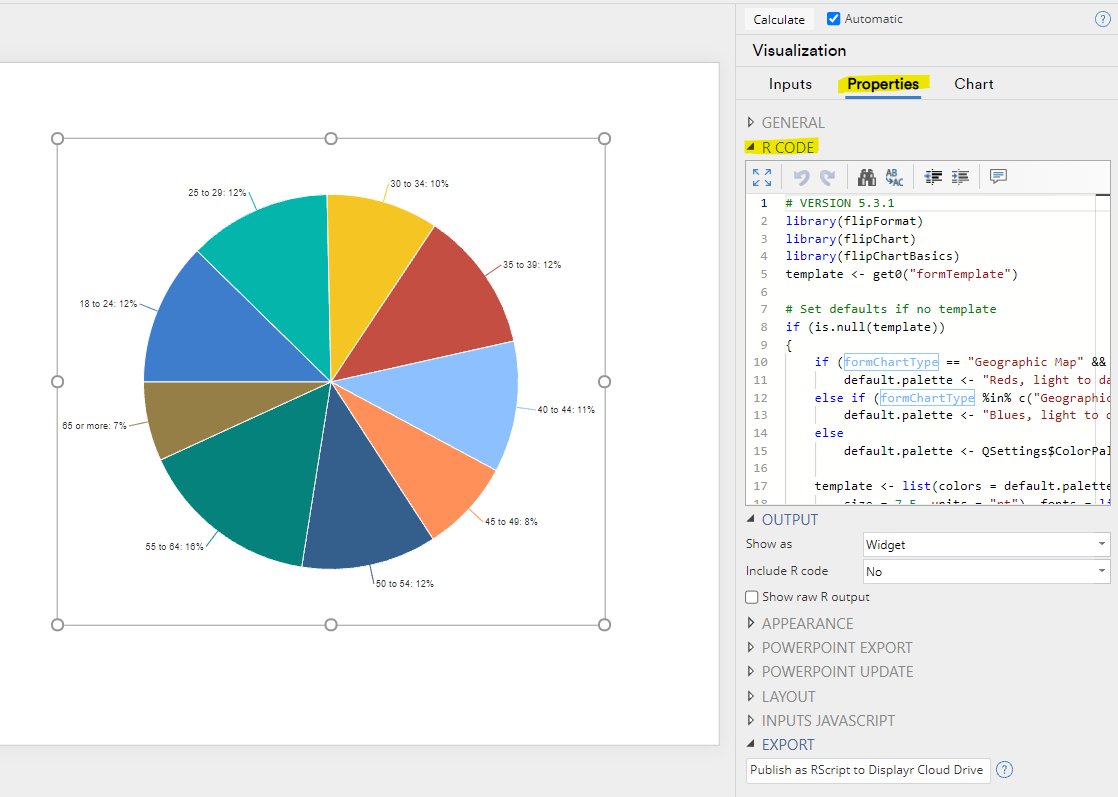Increase indent of the code lines
Viewport: 1118px width, 797px height.
pos(960,177)
